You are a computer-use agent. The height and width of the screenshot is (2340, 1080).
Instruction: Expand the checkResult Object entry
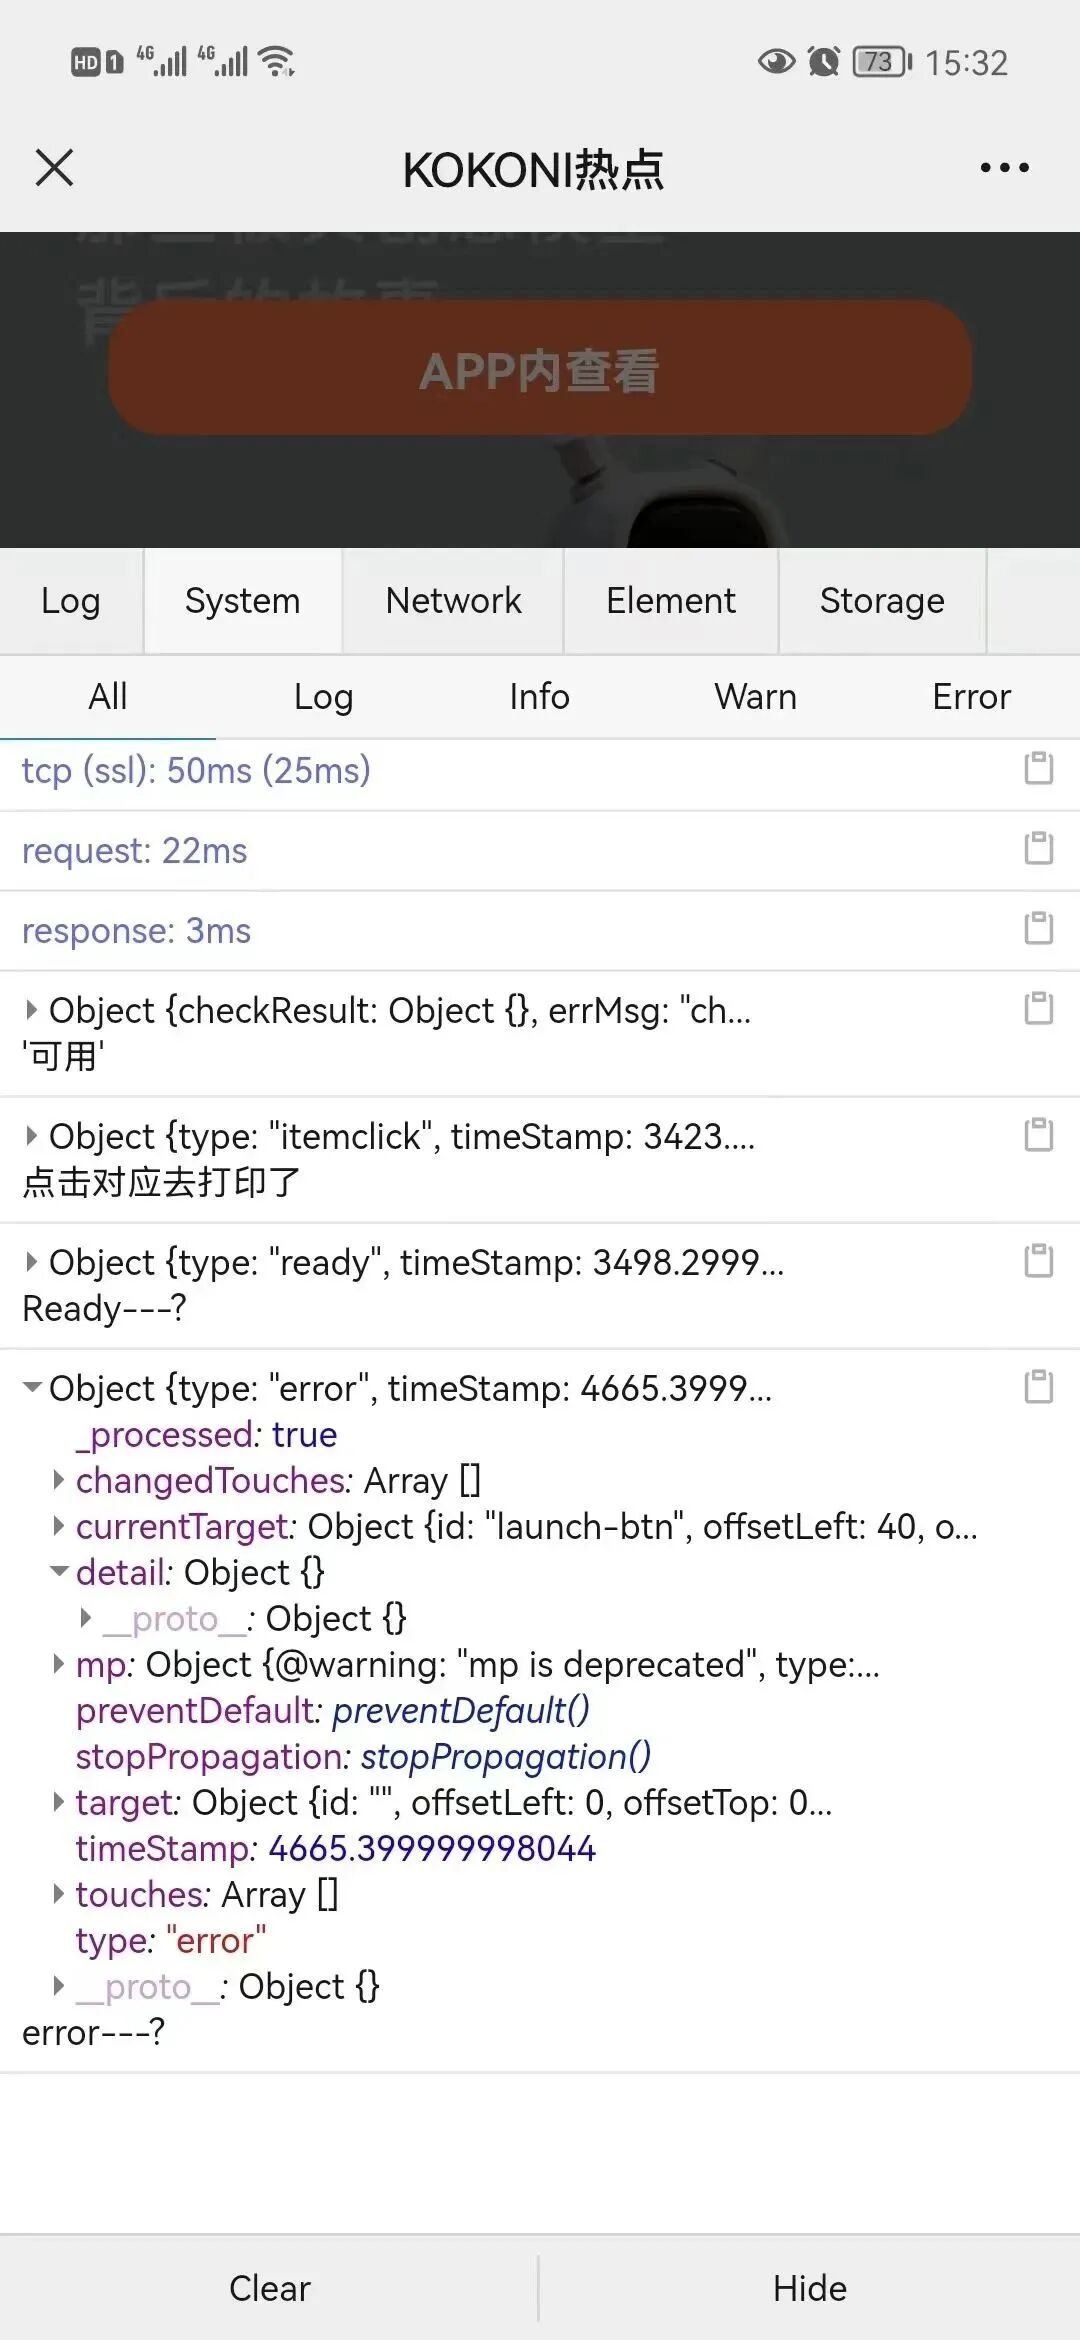pyautogui.click(x=32, y=1010)
